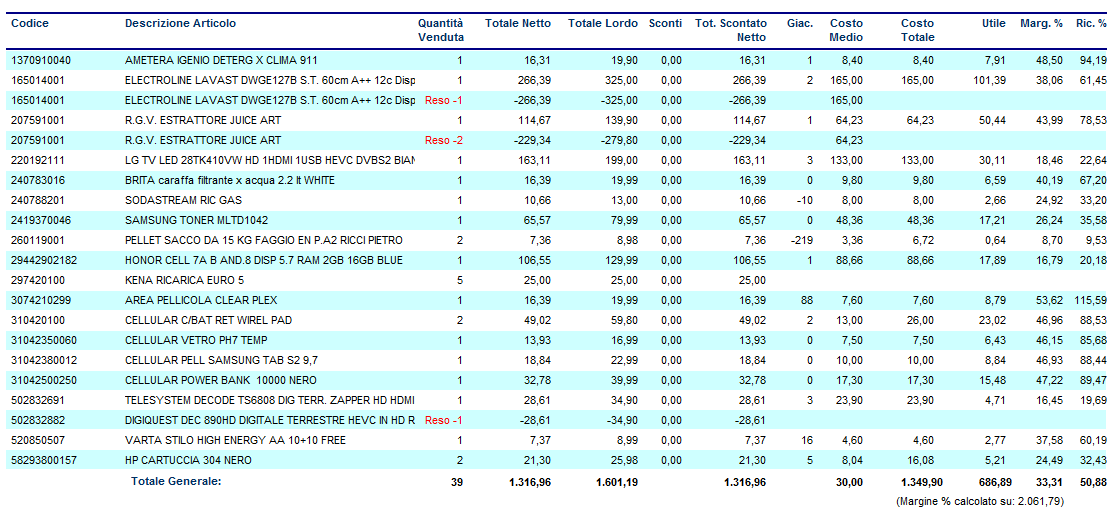Select article code 502832691

(x=39, y=400)
